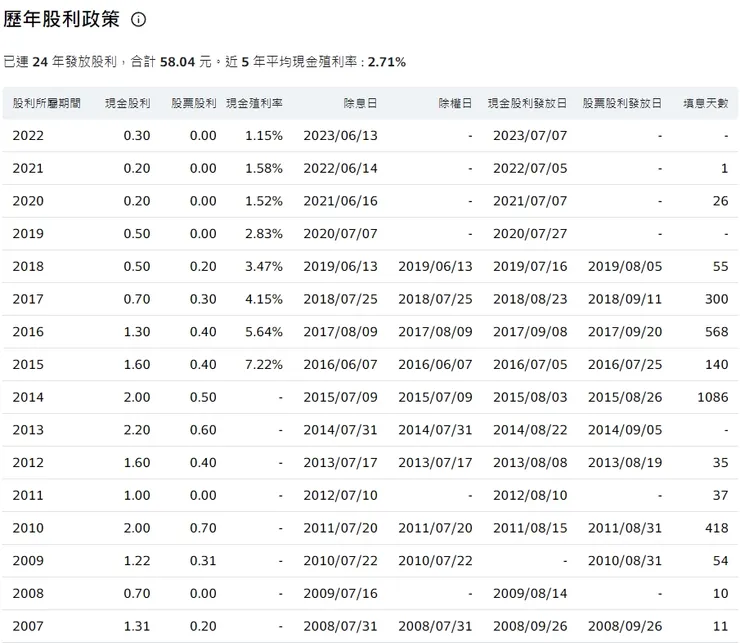Click the 58.04 total dividend figure

pyautogui.click(x=177, y=62)
